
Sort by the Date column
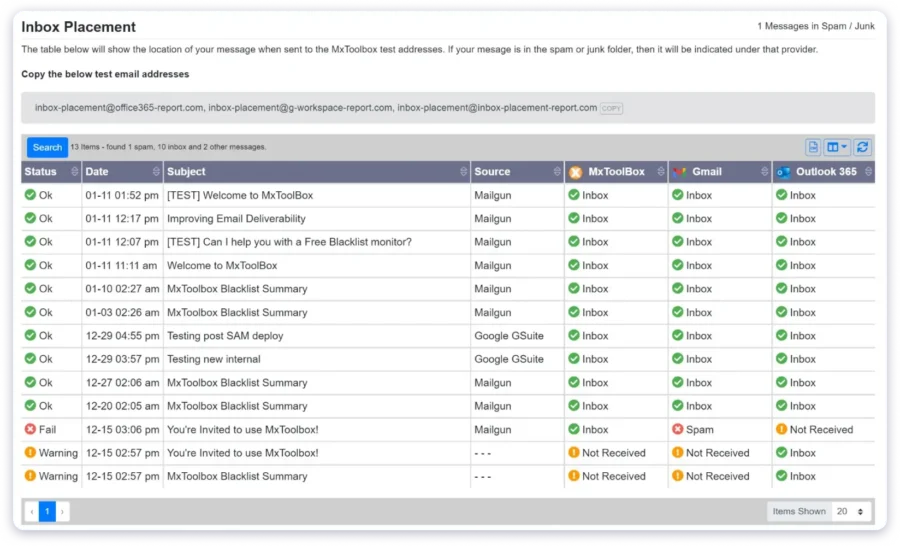click(156, 172)
